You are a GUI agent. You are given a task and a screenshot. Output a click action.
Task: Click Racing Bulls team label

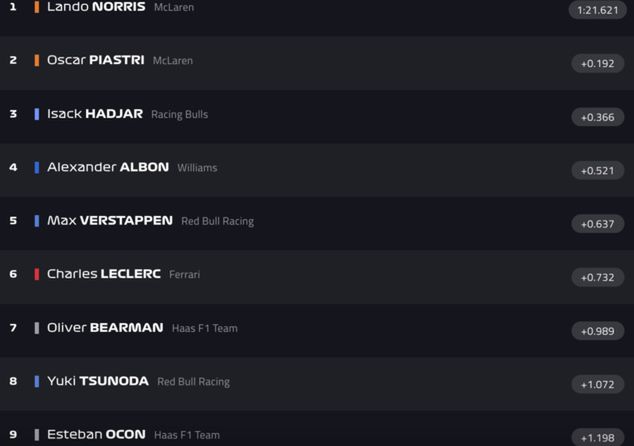(x=180, y=115)
